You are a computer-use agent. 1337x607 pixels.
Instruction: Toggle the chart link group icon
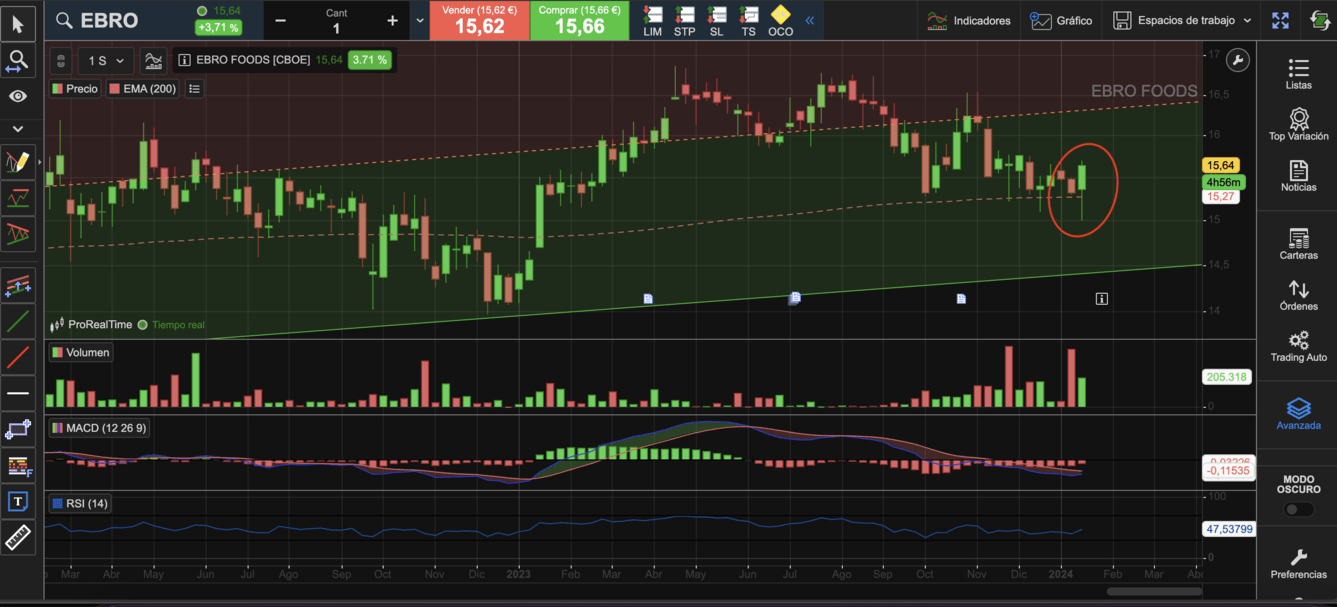[61, 61]
